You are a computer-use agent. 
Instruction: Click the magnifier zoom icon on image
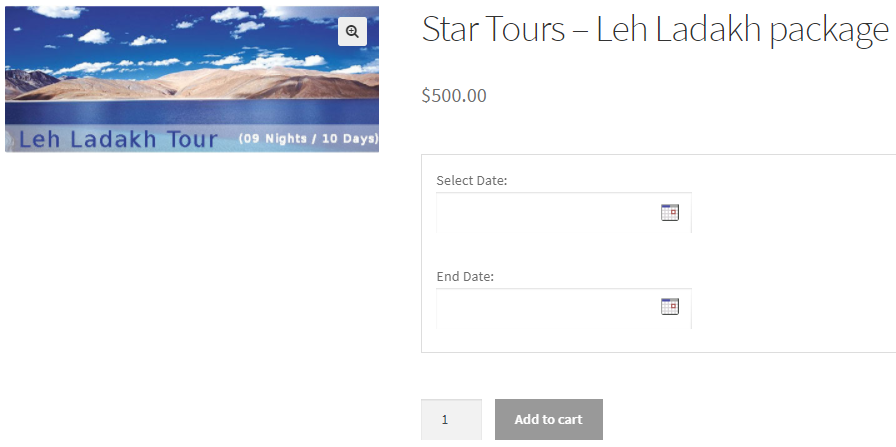352,32
